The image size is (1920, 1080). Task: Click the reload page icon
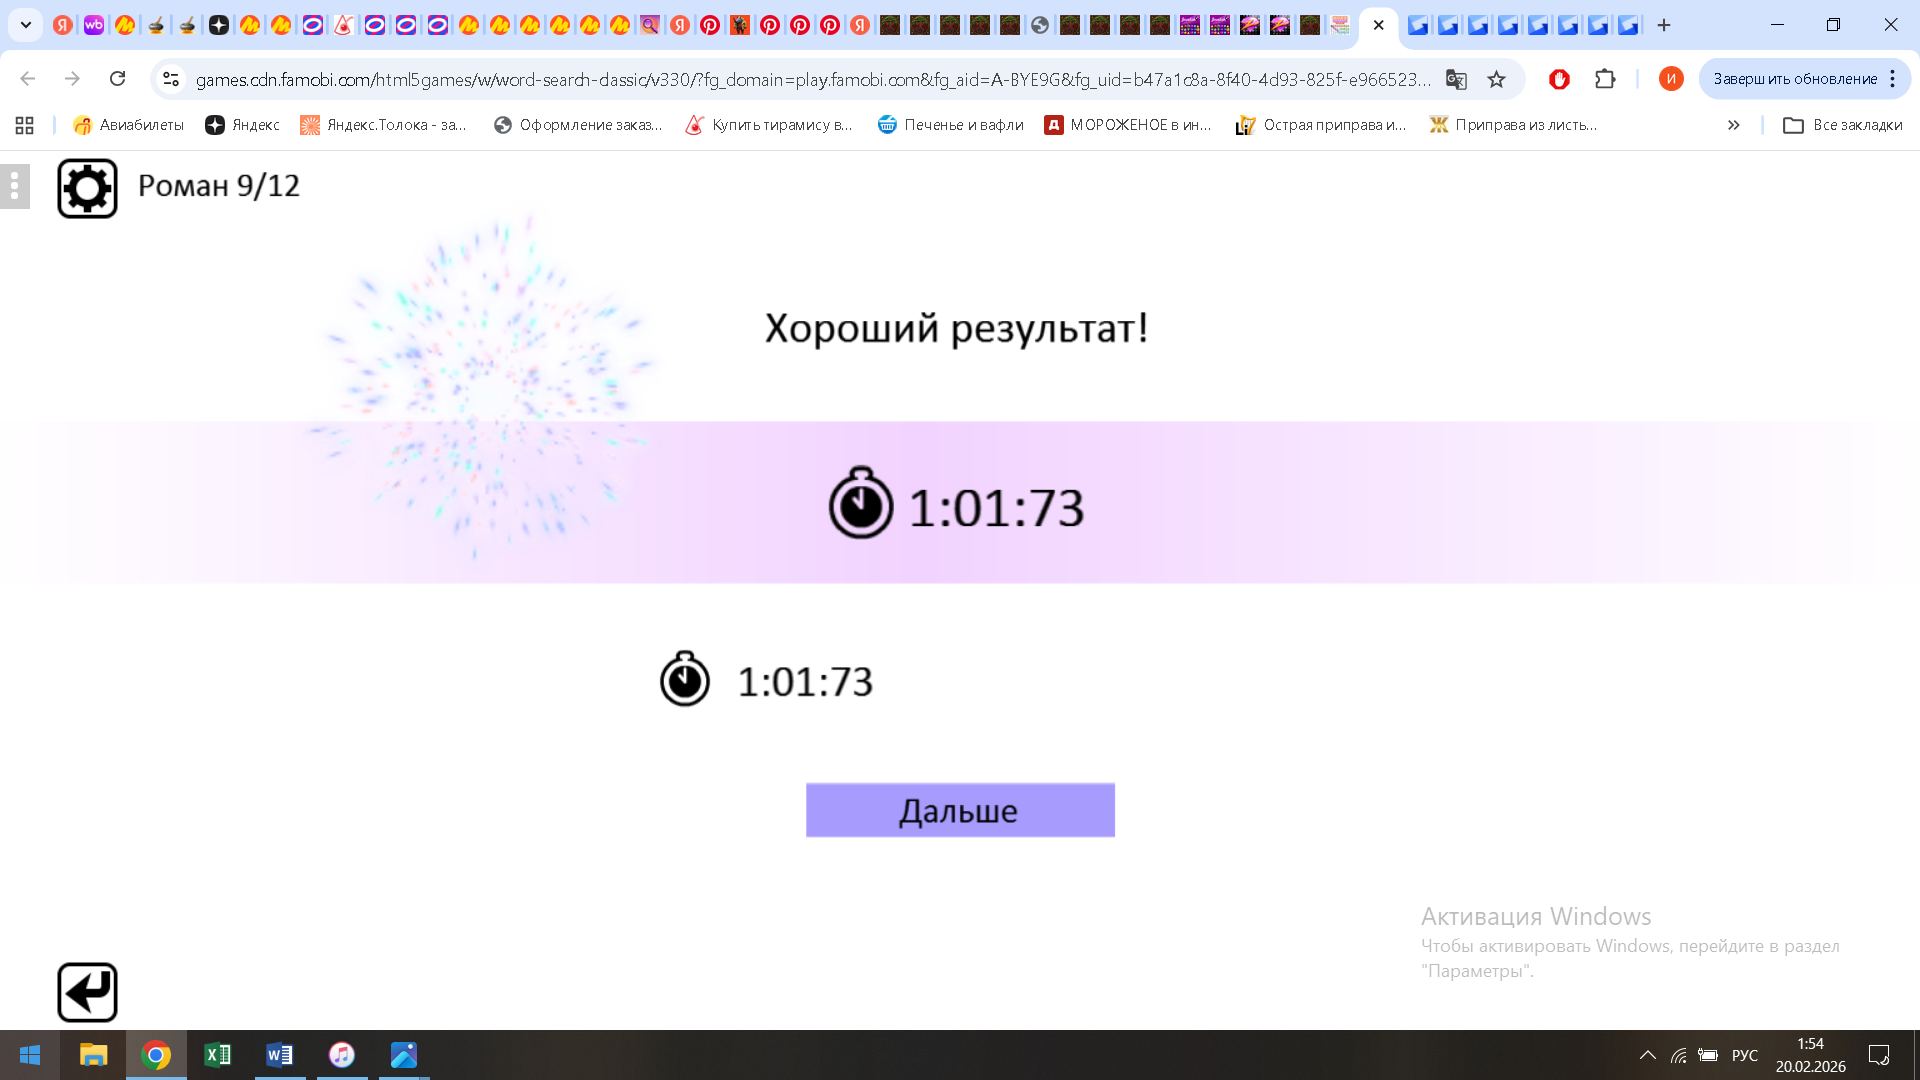tap(118, 79)
